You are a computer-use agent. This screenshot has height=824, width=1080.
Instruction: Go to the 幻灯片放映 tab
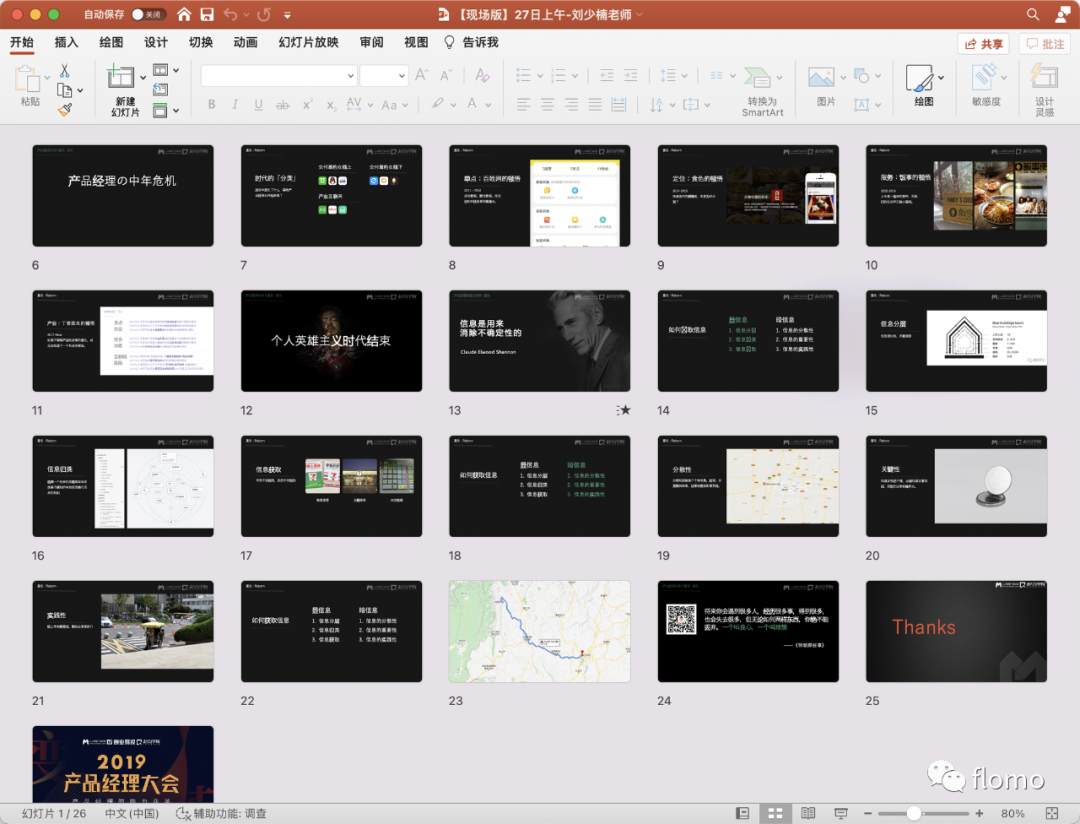pos(309,43)
